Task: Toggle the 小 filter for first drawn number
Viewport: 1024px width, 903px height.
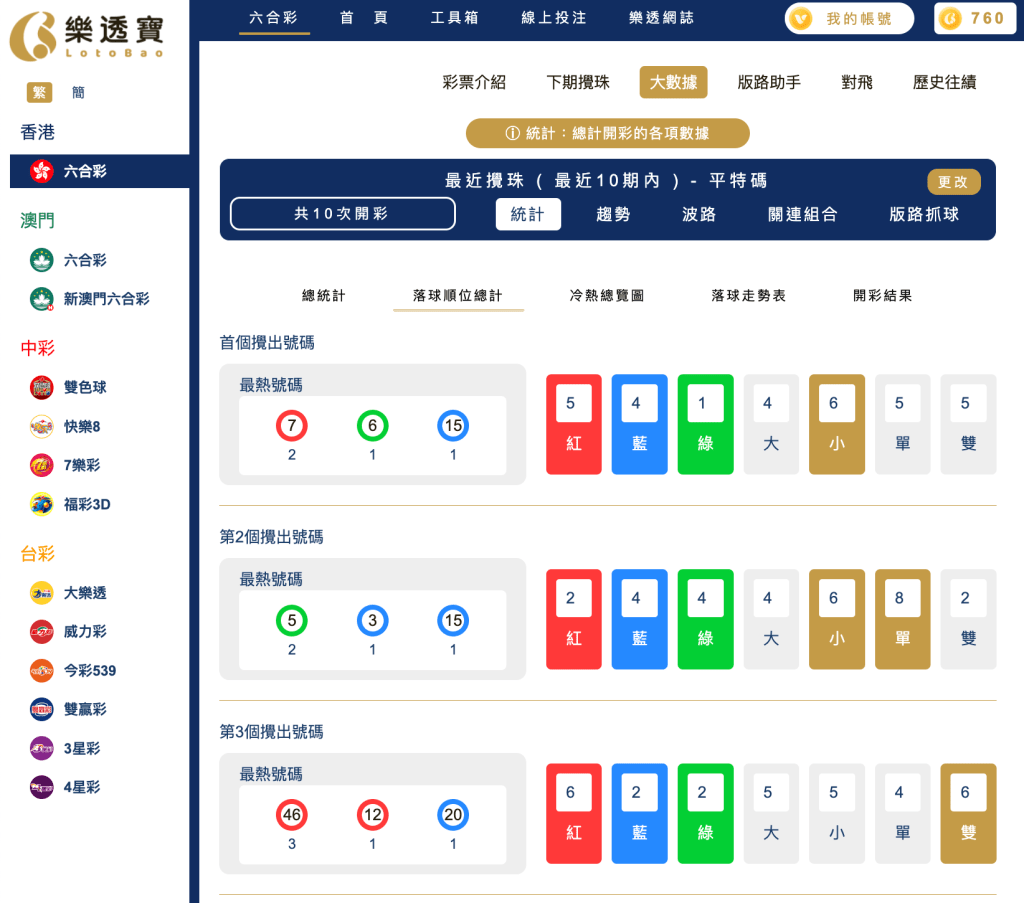Action: pos(836,423)
